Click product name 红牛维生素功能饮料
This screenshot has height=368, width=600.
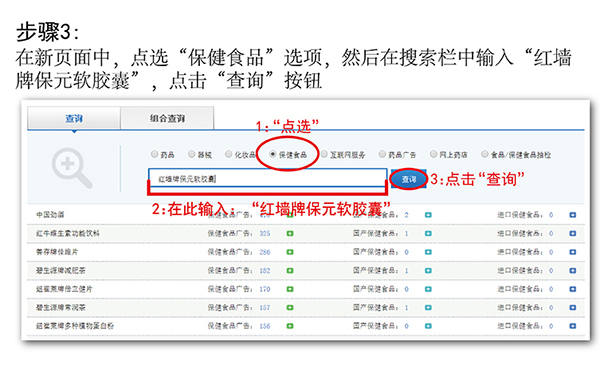coord(68,233)
